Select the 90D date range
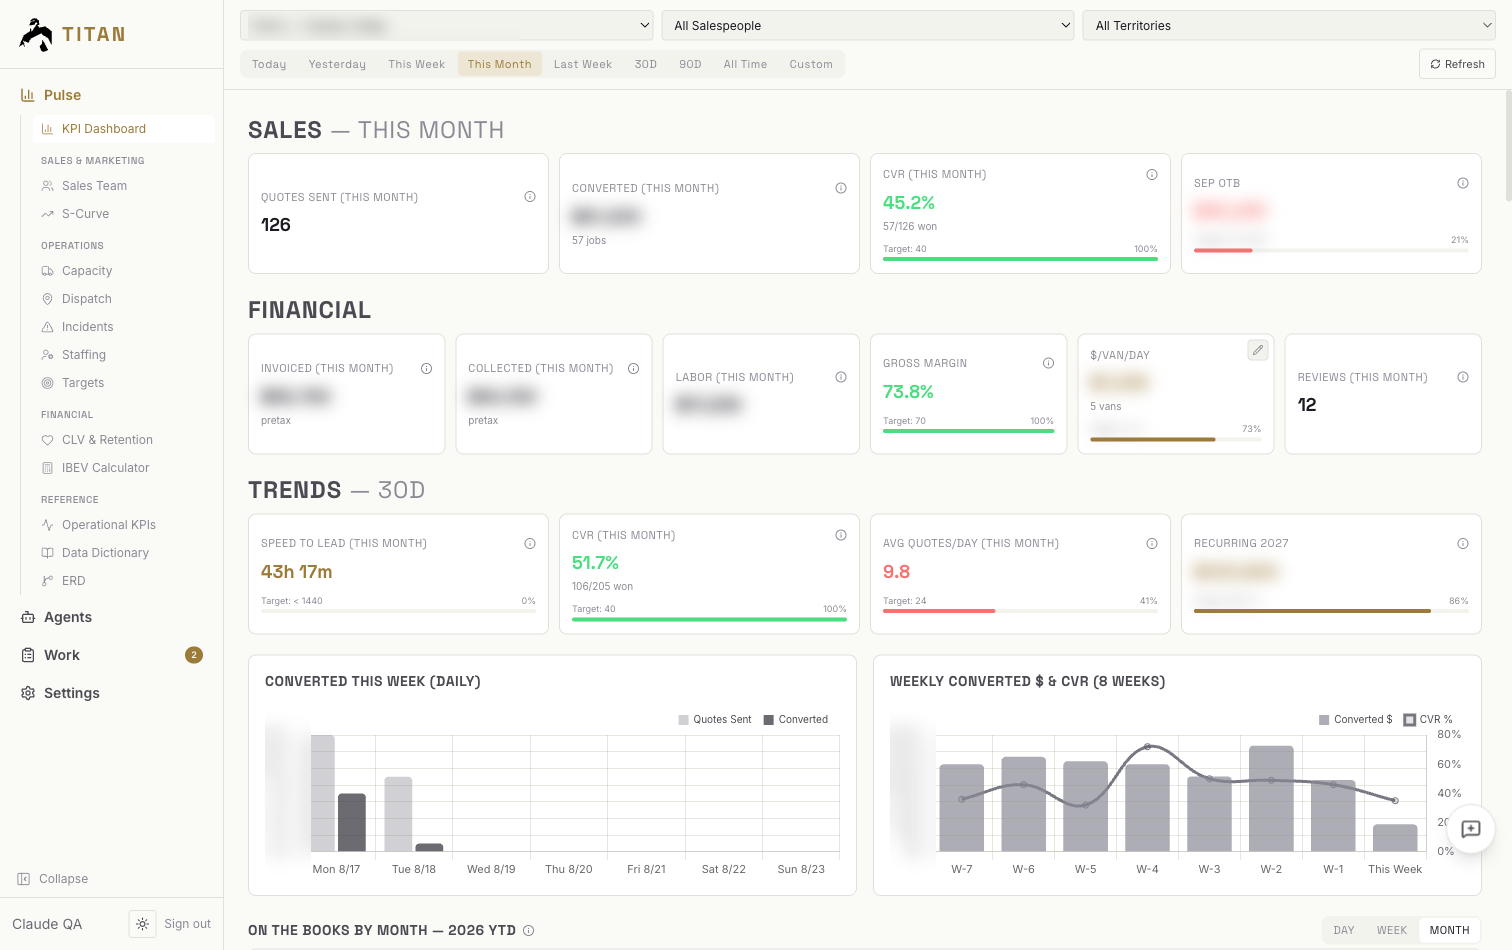 click(690, 64)
